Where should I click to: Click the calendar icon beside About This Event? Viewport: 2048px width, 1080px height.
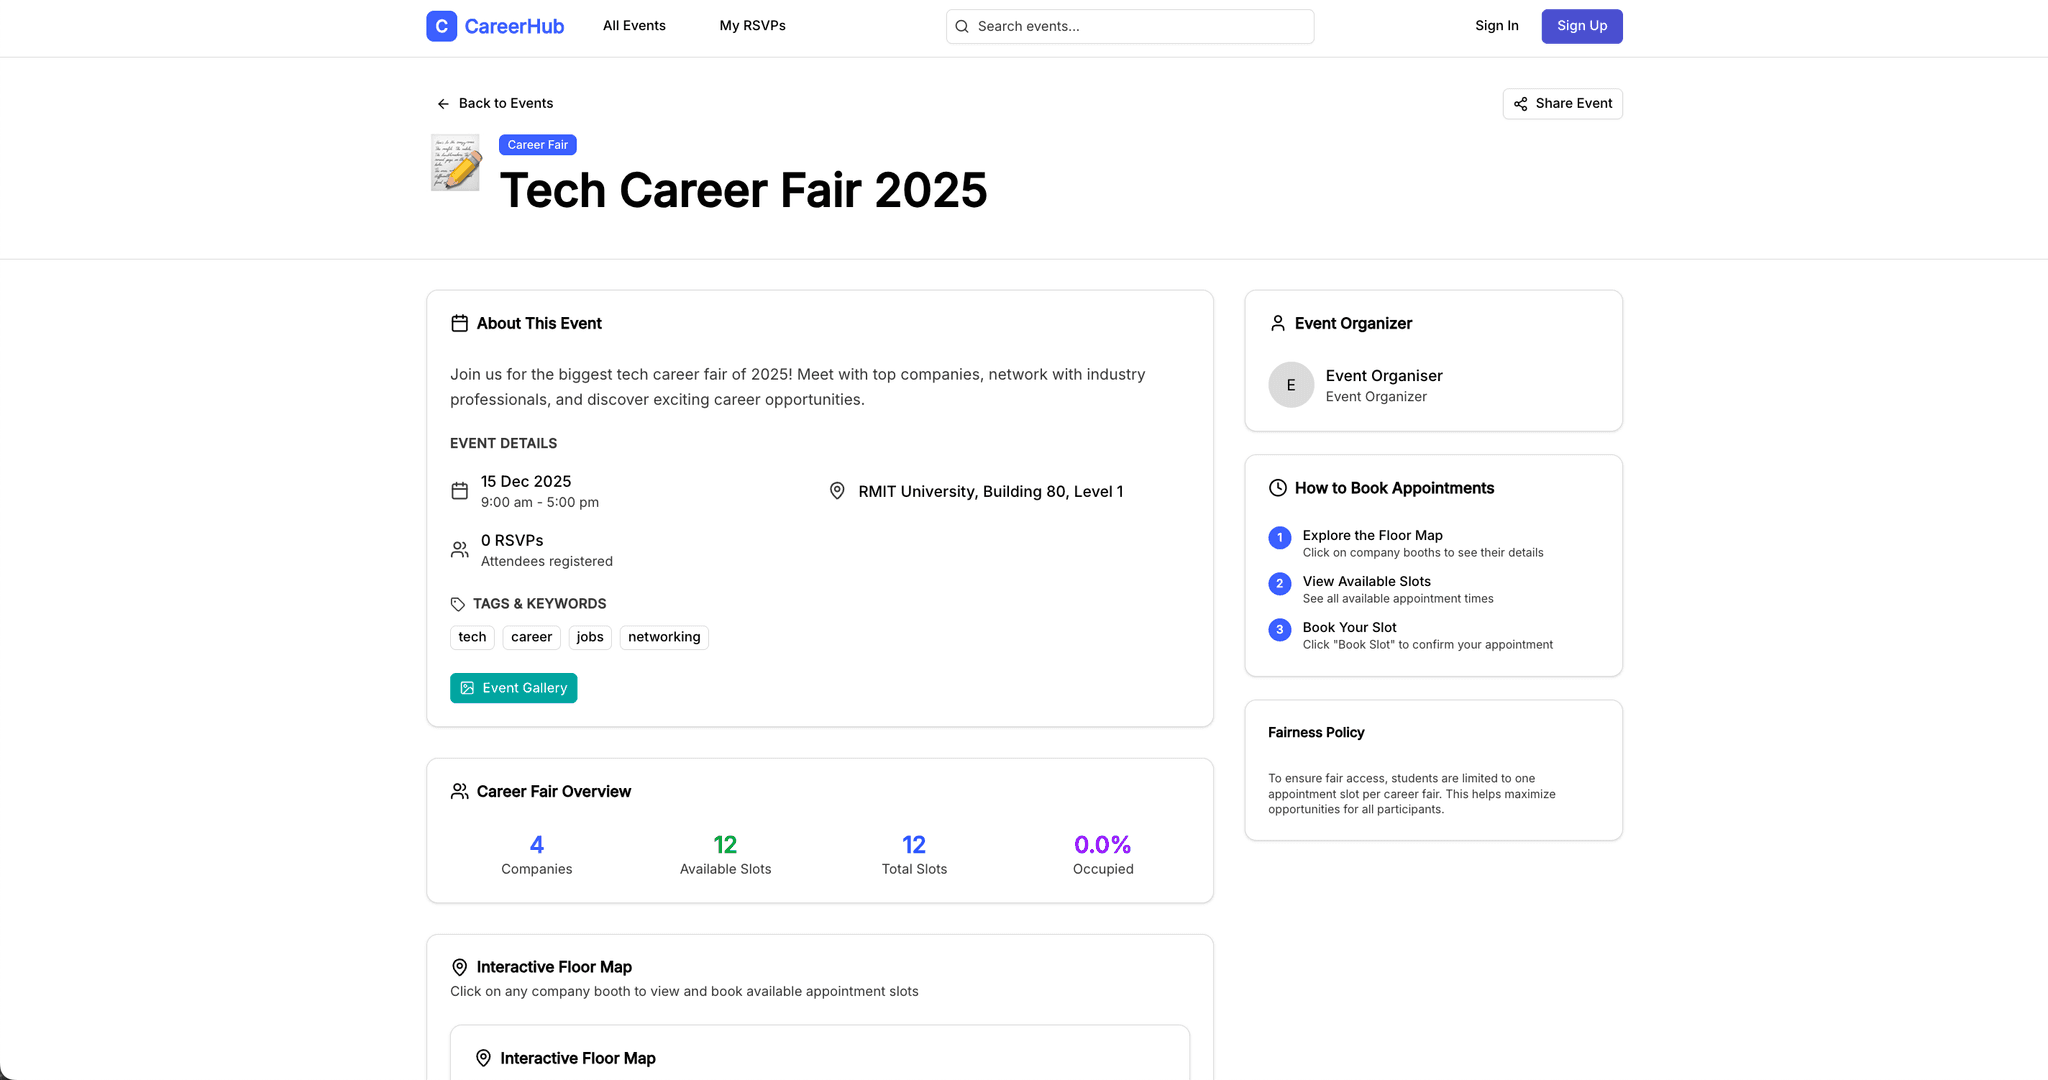(459, 323)
